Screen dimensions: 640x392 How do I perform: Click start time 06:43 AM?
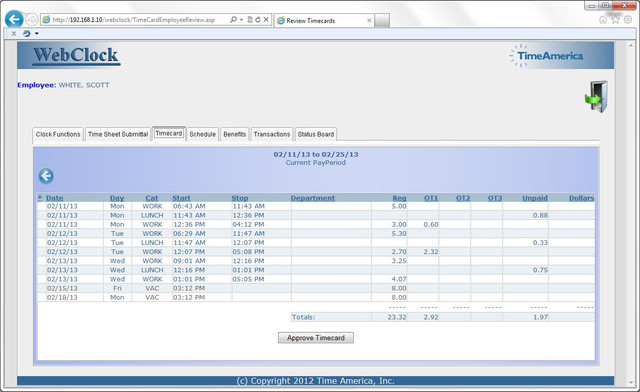189,206
